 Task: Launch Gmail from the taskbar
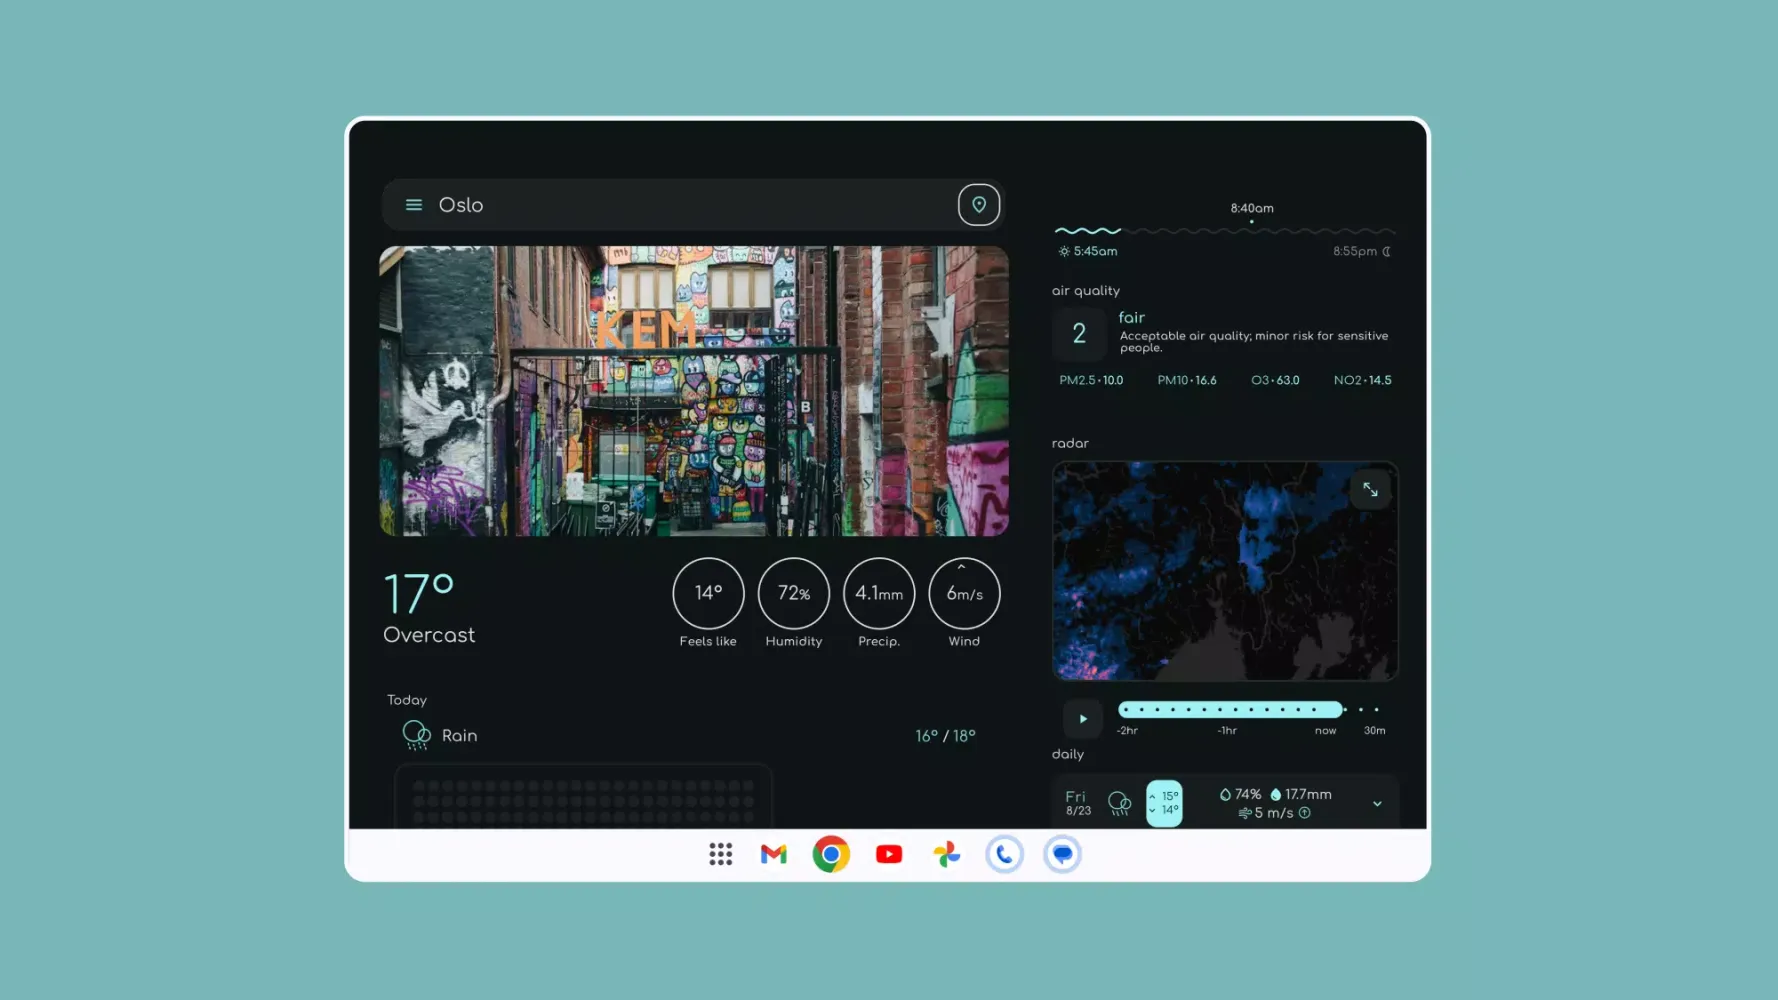(x=773, y=854)
